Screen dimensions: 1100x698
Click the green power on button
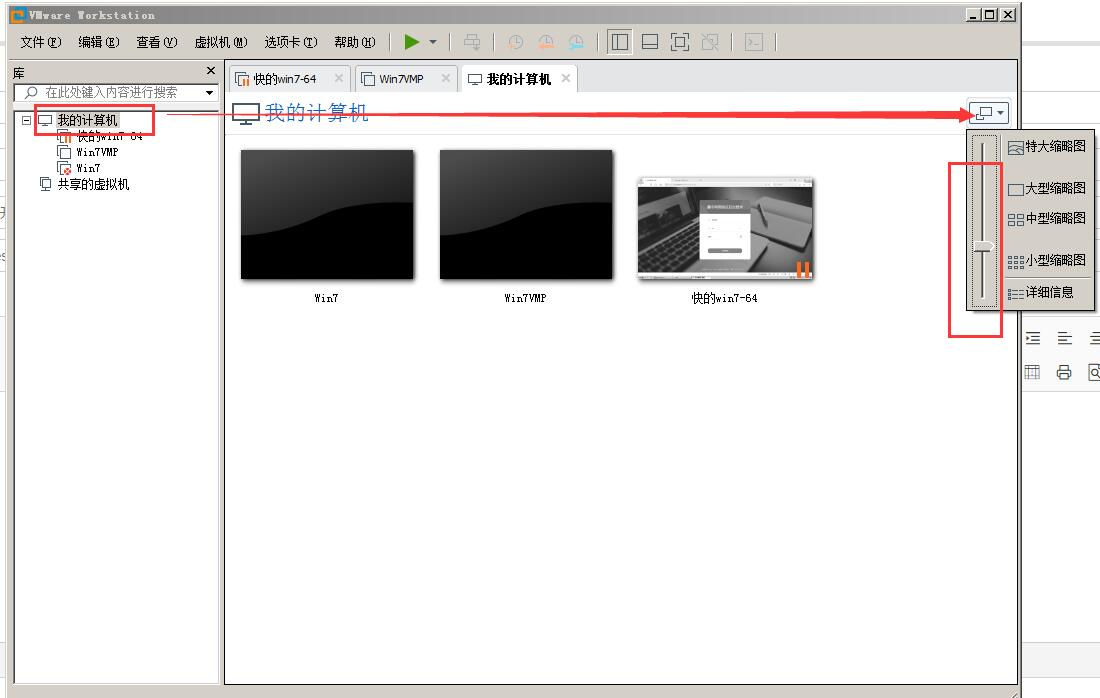coord(411,42)
